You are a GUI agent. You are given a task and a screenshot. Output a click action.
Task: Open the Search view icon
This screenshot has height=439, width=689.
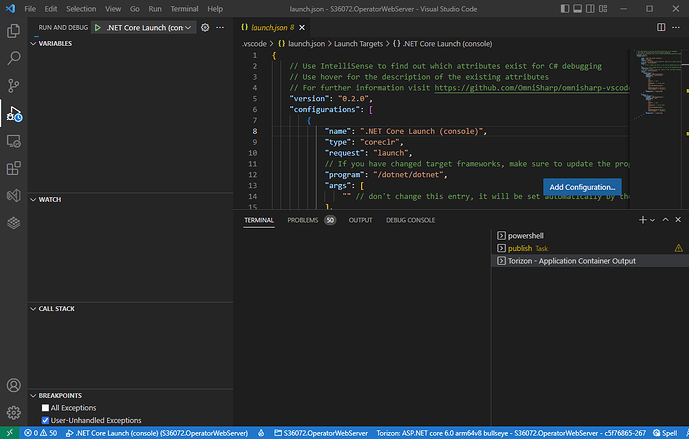point(14,58)
